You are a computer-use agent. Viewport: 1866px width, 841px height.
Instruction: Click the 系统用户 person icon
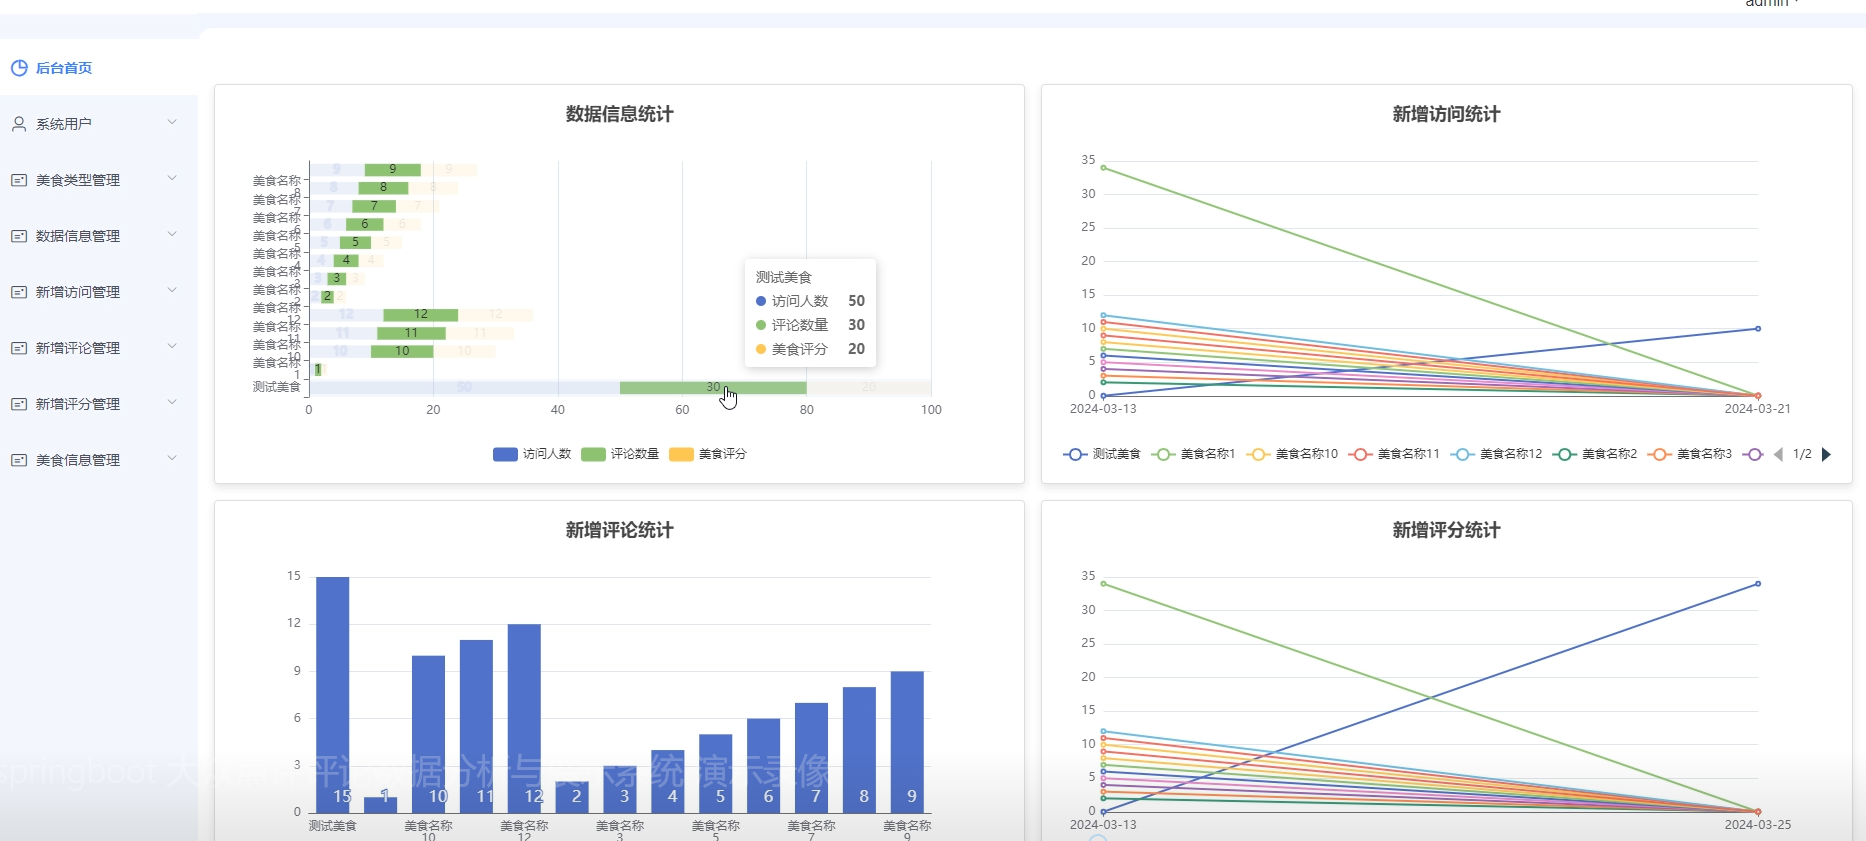tap(19, 124)
